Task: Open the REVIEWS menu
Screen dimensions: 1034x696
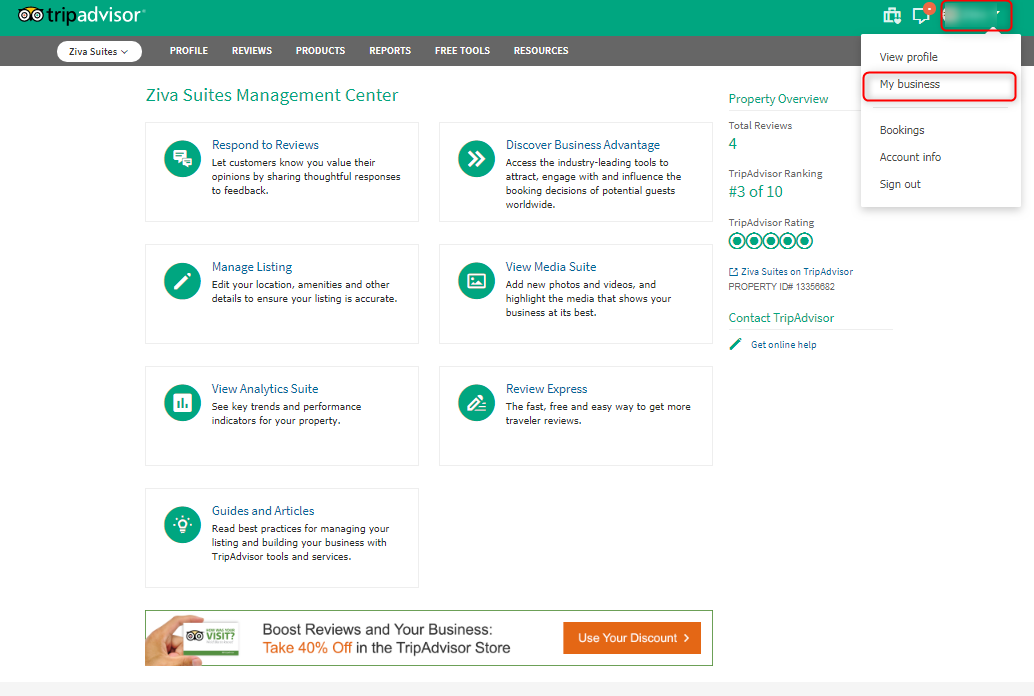Action: click(x=252, y=51)
